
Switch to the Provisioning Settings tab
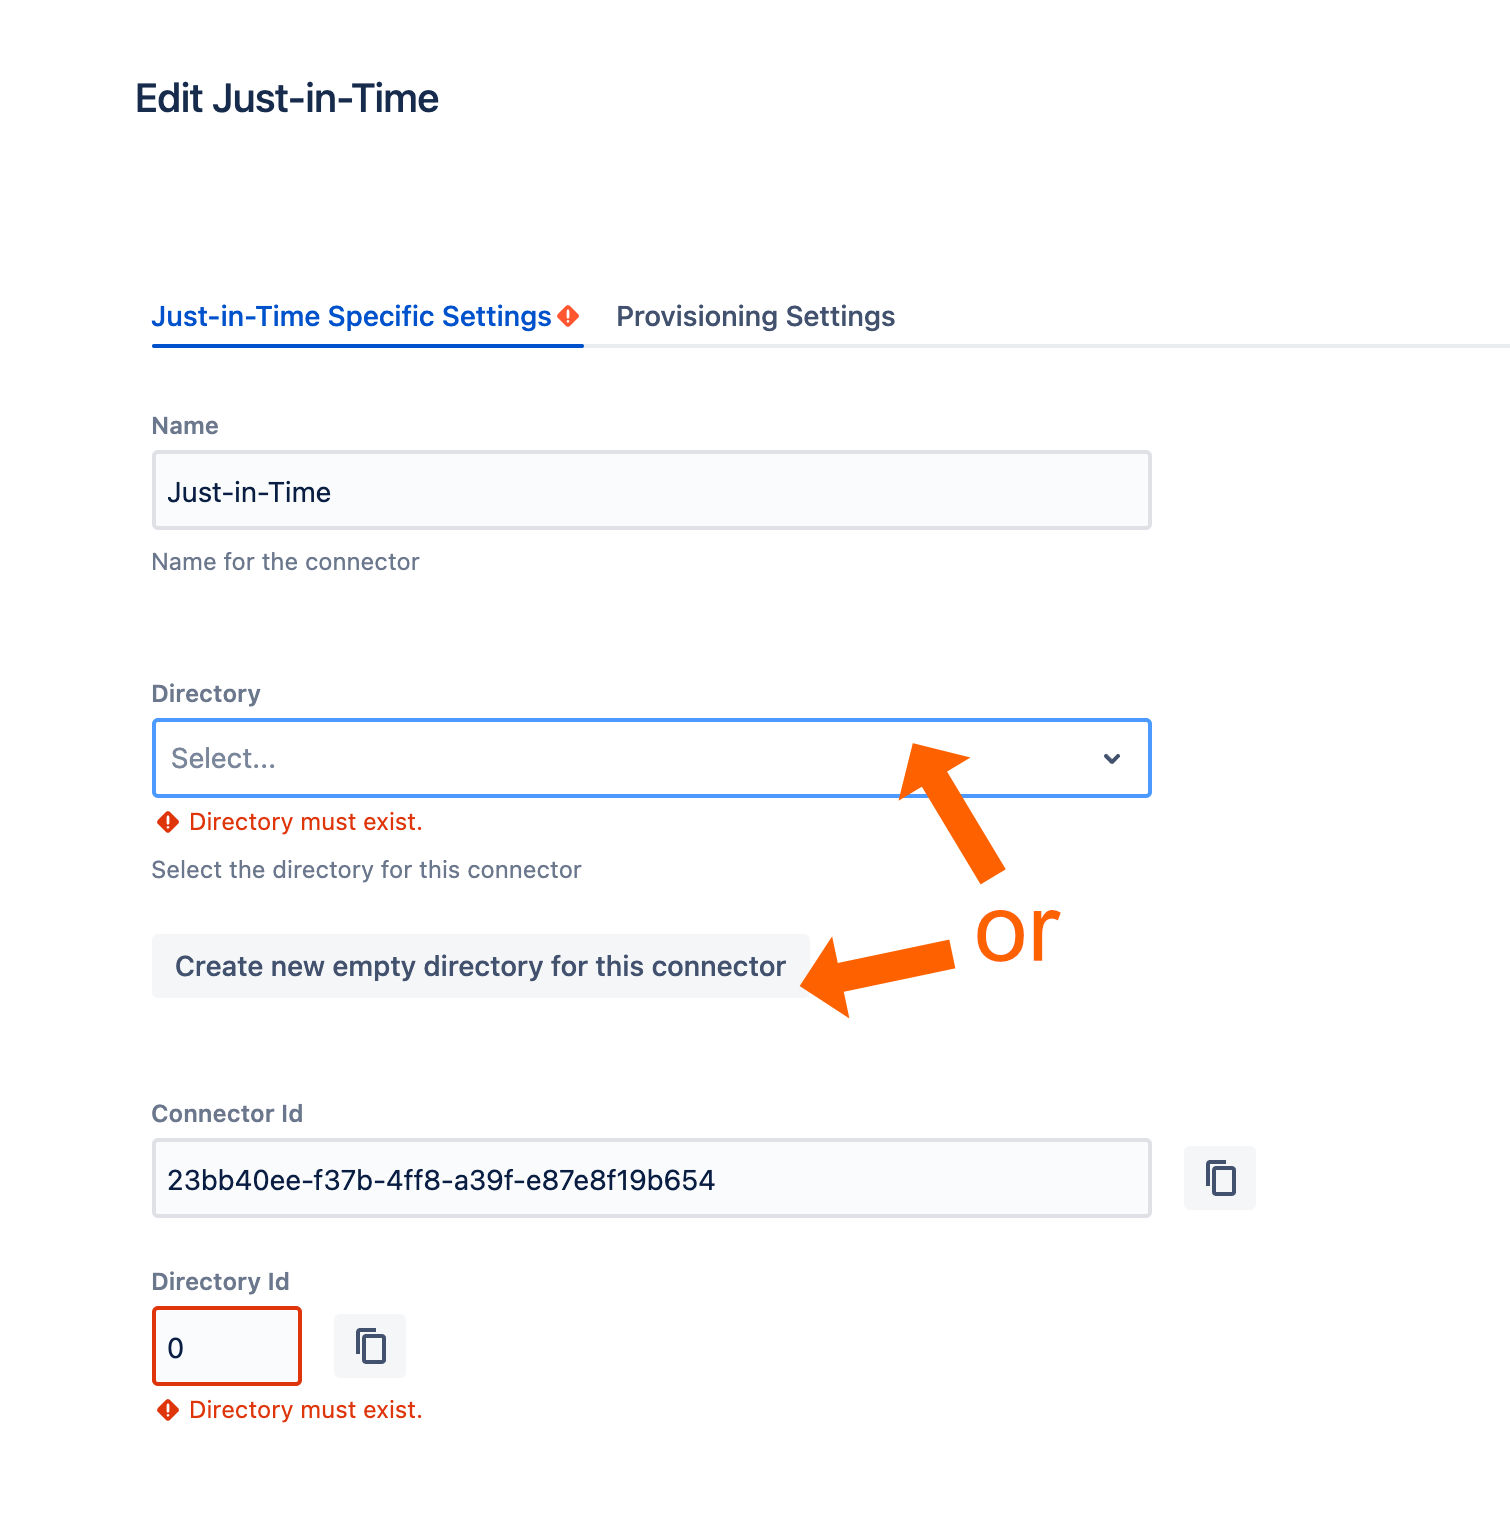click(x=755, y=316)
